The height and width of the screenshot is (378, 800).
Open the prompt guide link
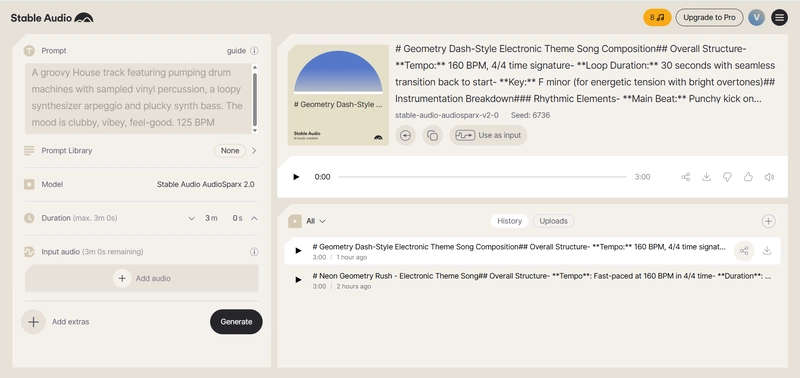pos(236,51)
